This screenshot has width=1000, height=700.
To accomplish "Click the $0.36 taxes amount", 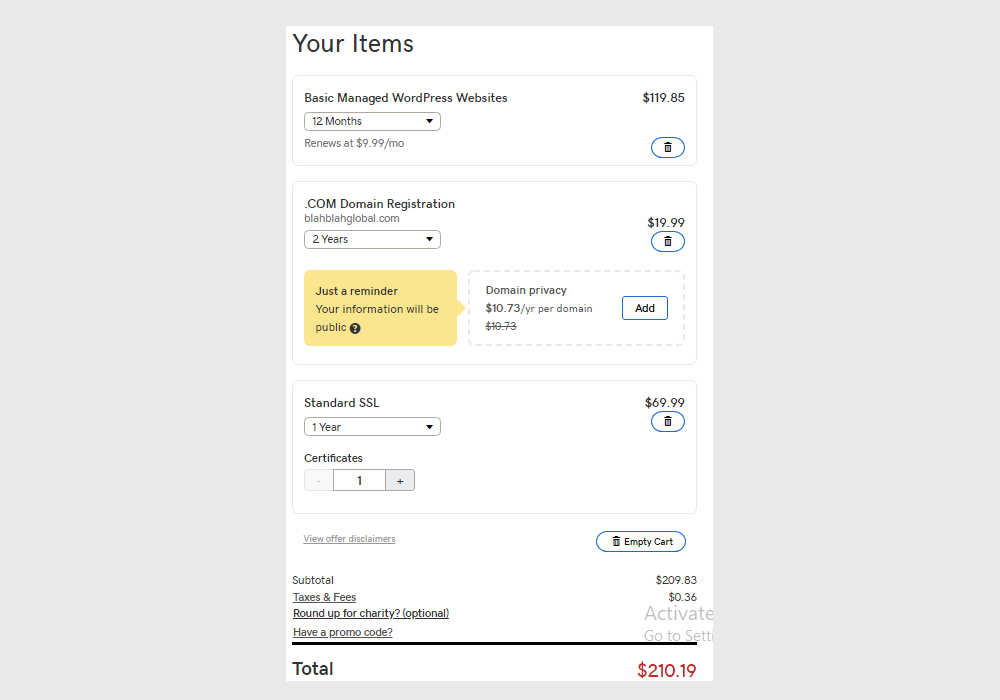I will pos(682,597).
